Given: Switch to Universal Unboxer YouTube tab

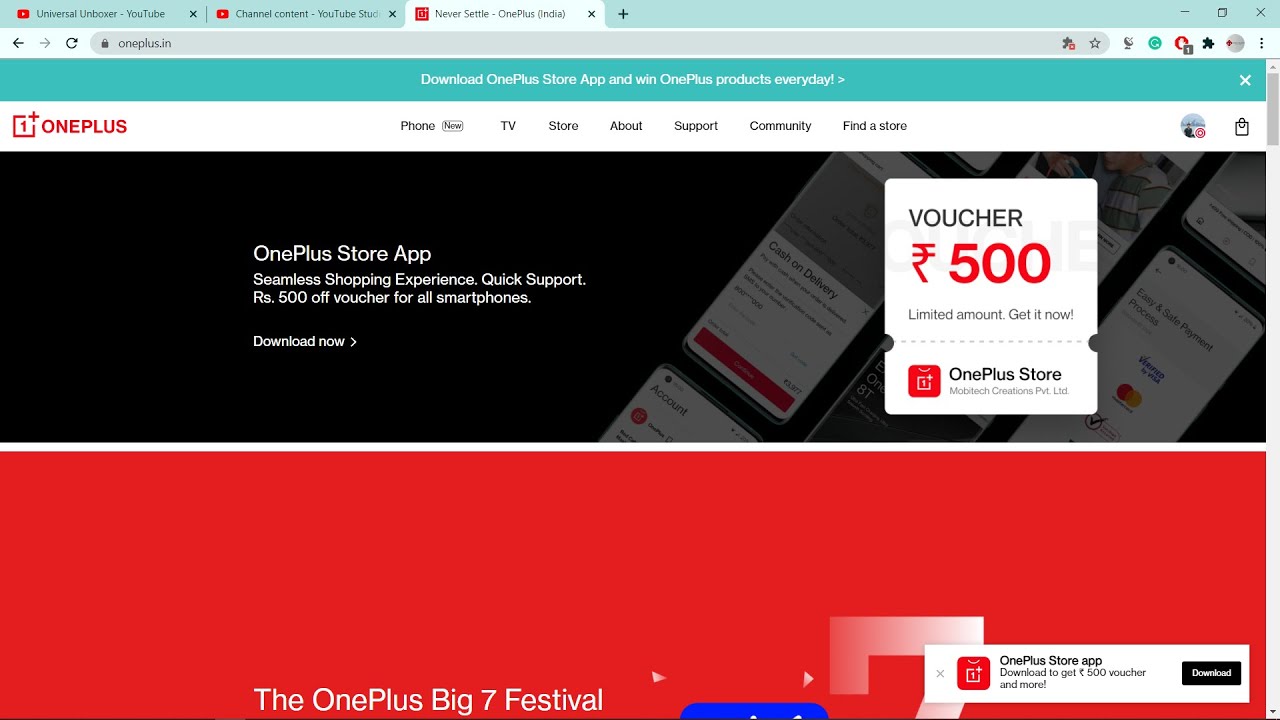Looking at the screenshot, I should (100, 14).
